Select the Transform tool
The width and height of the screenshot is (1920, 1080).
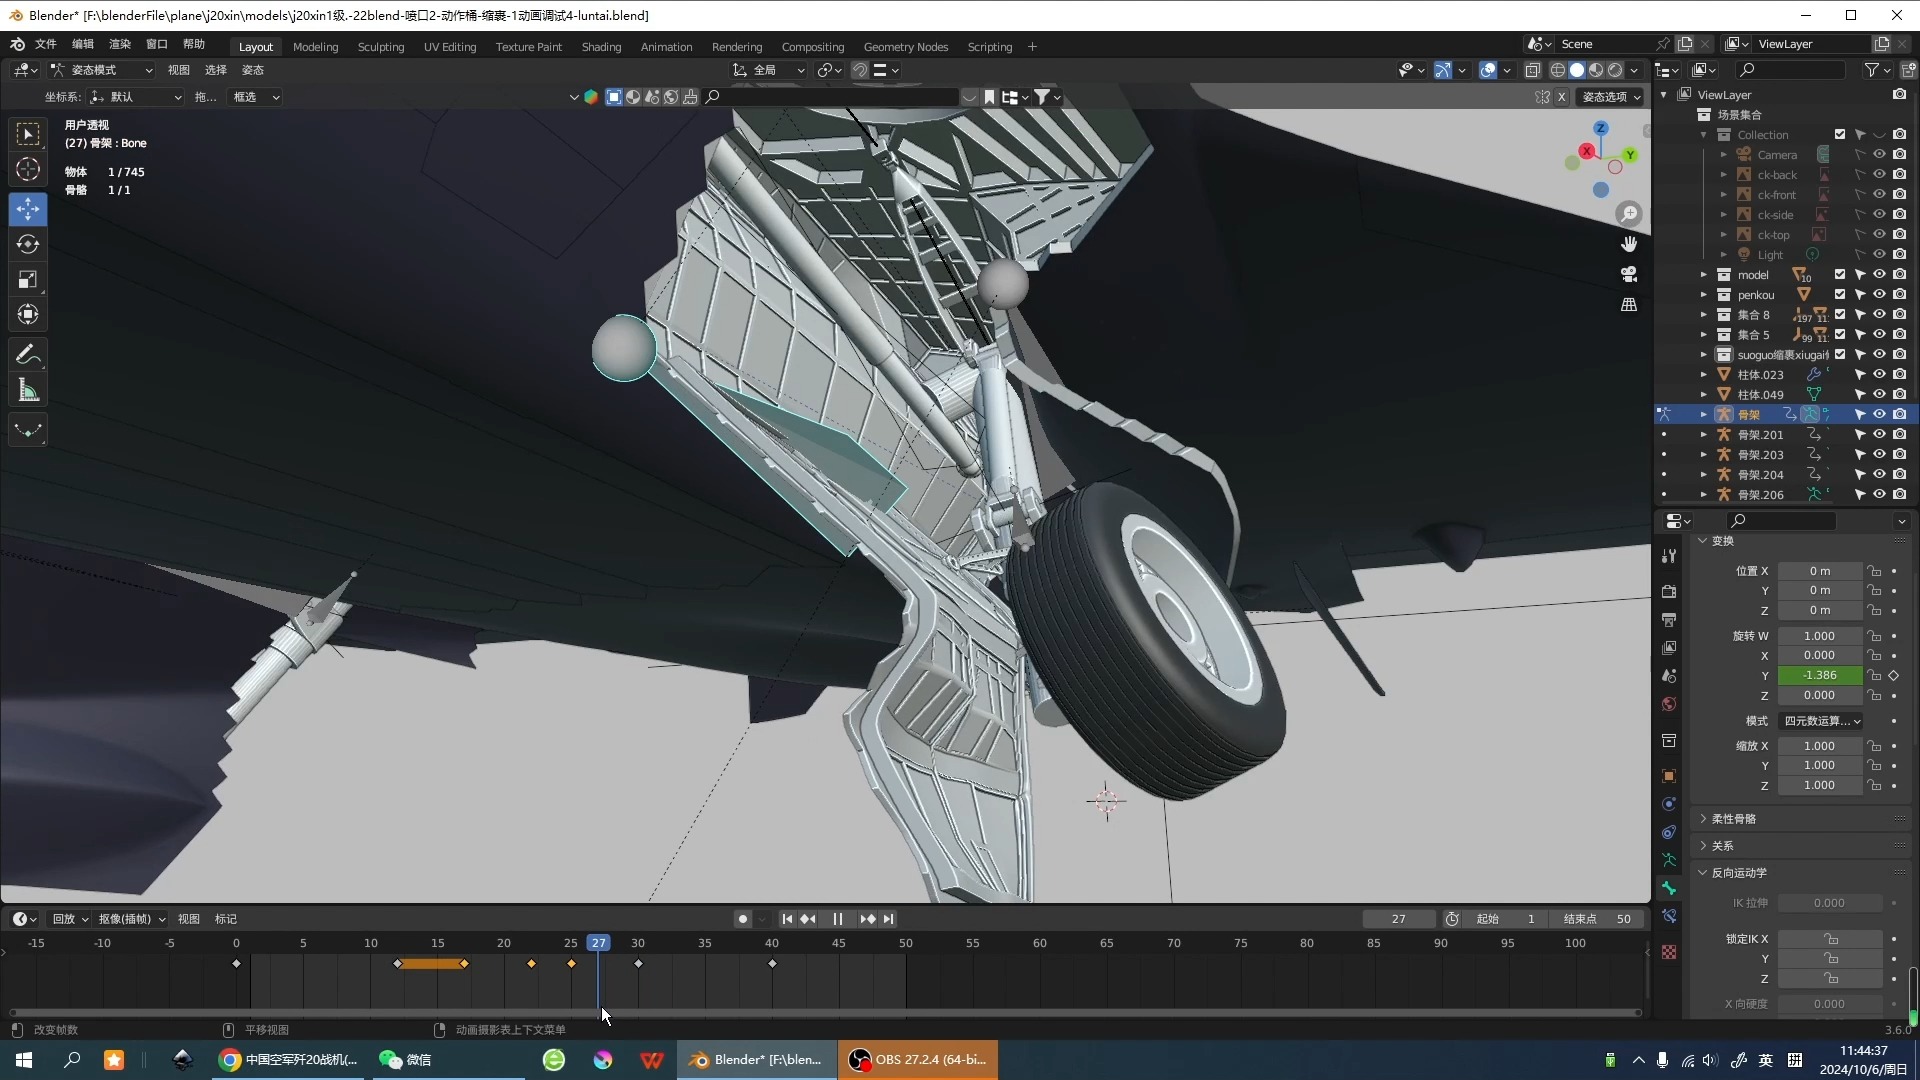pyautogui.click(x=28, y=314)
